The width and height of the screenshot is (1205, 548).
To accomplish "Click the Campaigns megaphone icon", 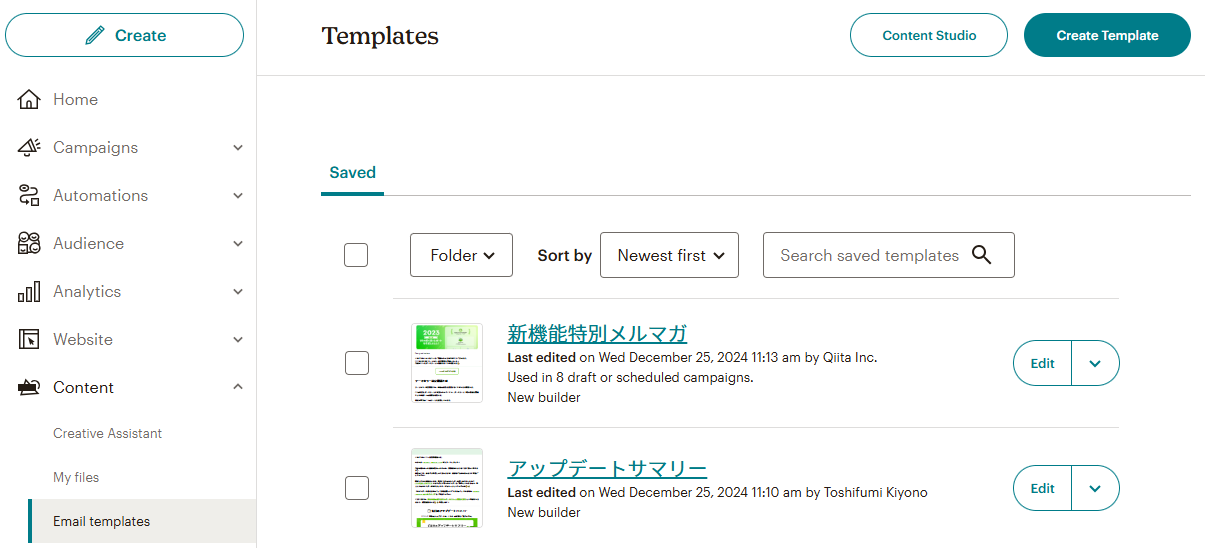I will tap(29, 147).
